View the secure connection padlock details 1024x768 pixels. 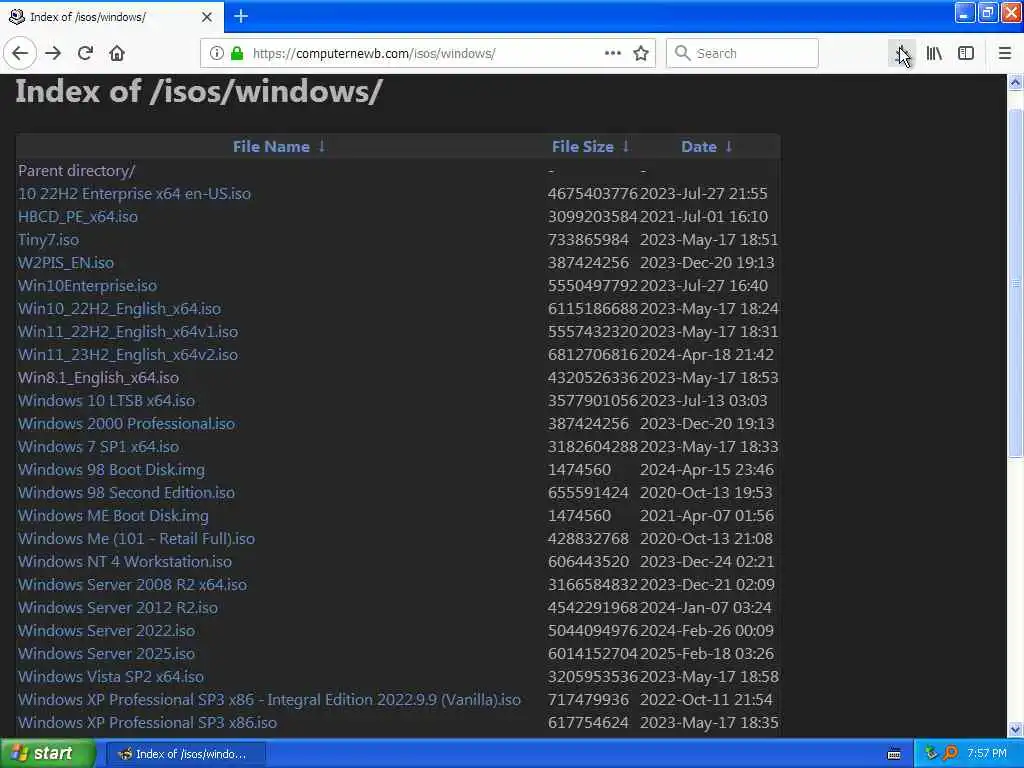[x=237, y=53]
